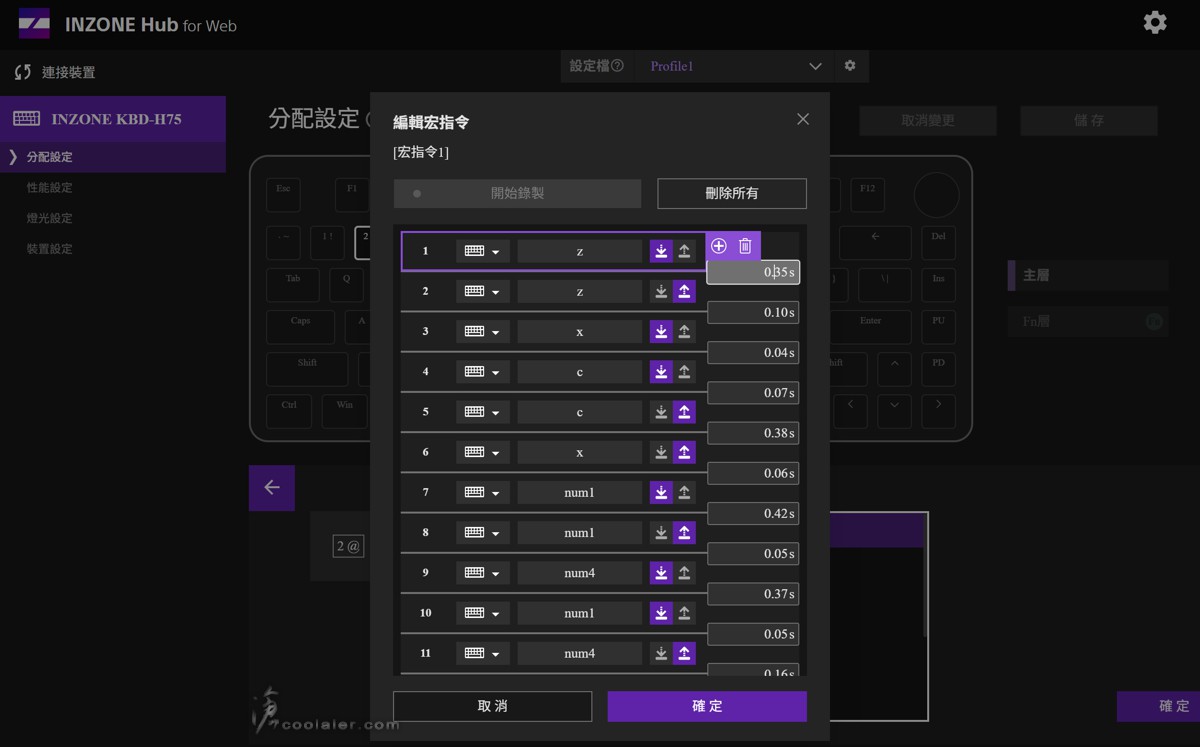1200x747 pixels.
Task: Set row 3 to key press down
Action: pos(661,331)
